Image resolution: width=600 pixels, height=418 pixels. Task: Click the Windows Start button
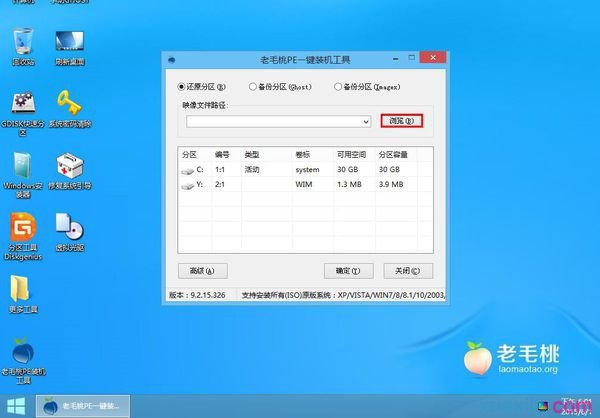click(x=16, y=406)
